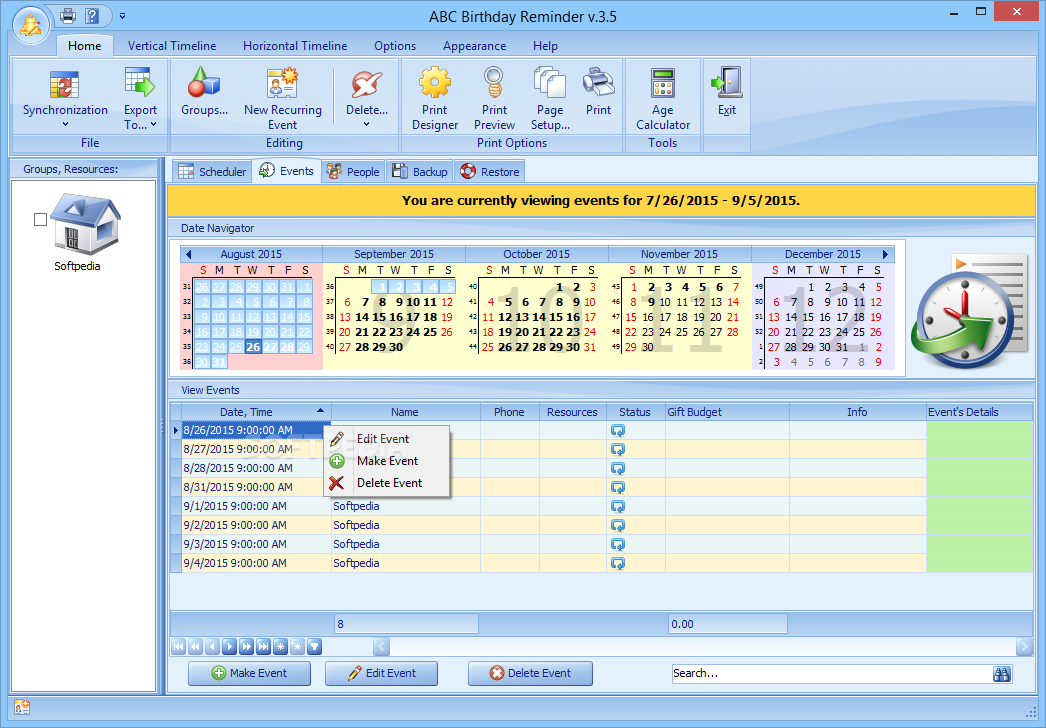The width and height of the screenshot is (1046, 728).
Task: Open the Help ribbon tab
Action: point(545,46)
